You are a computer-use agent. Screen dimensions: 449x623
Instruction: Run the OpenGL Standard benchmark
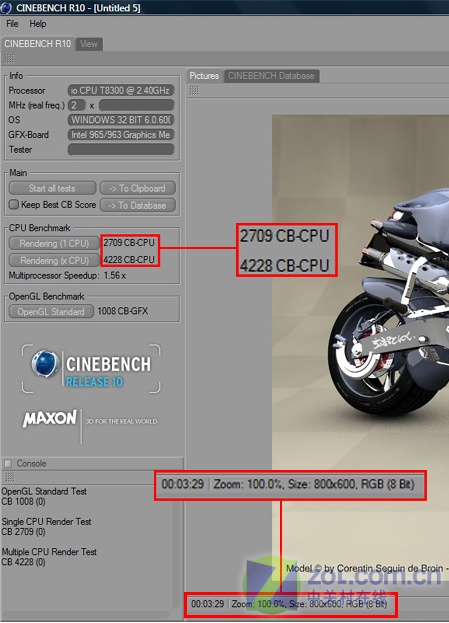tap(51, 312)
